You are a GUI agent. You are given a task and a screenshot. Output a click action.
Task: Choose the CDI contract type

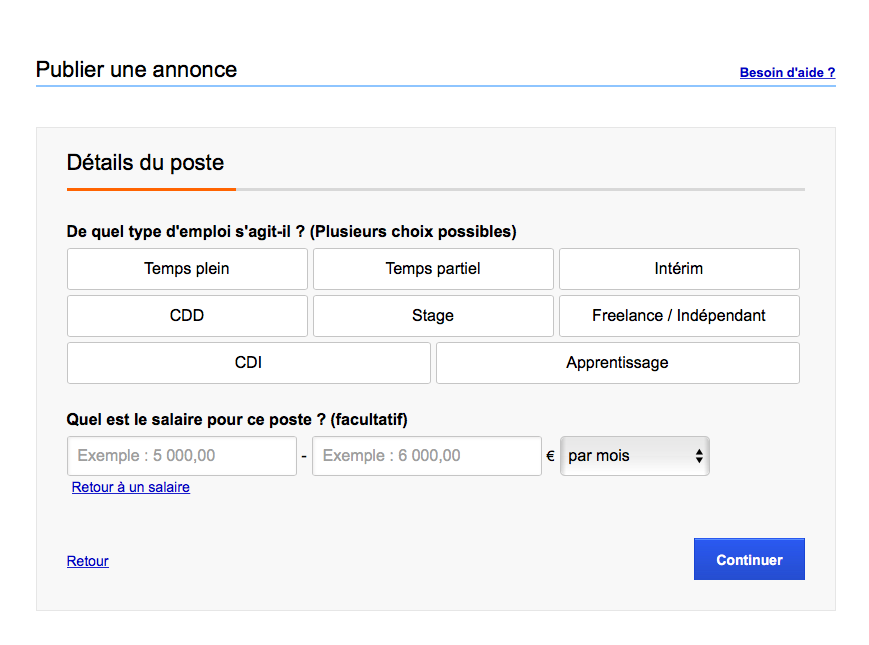[249, 363]
